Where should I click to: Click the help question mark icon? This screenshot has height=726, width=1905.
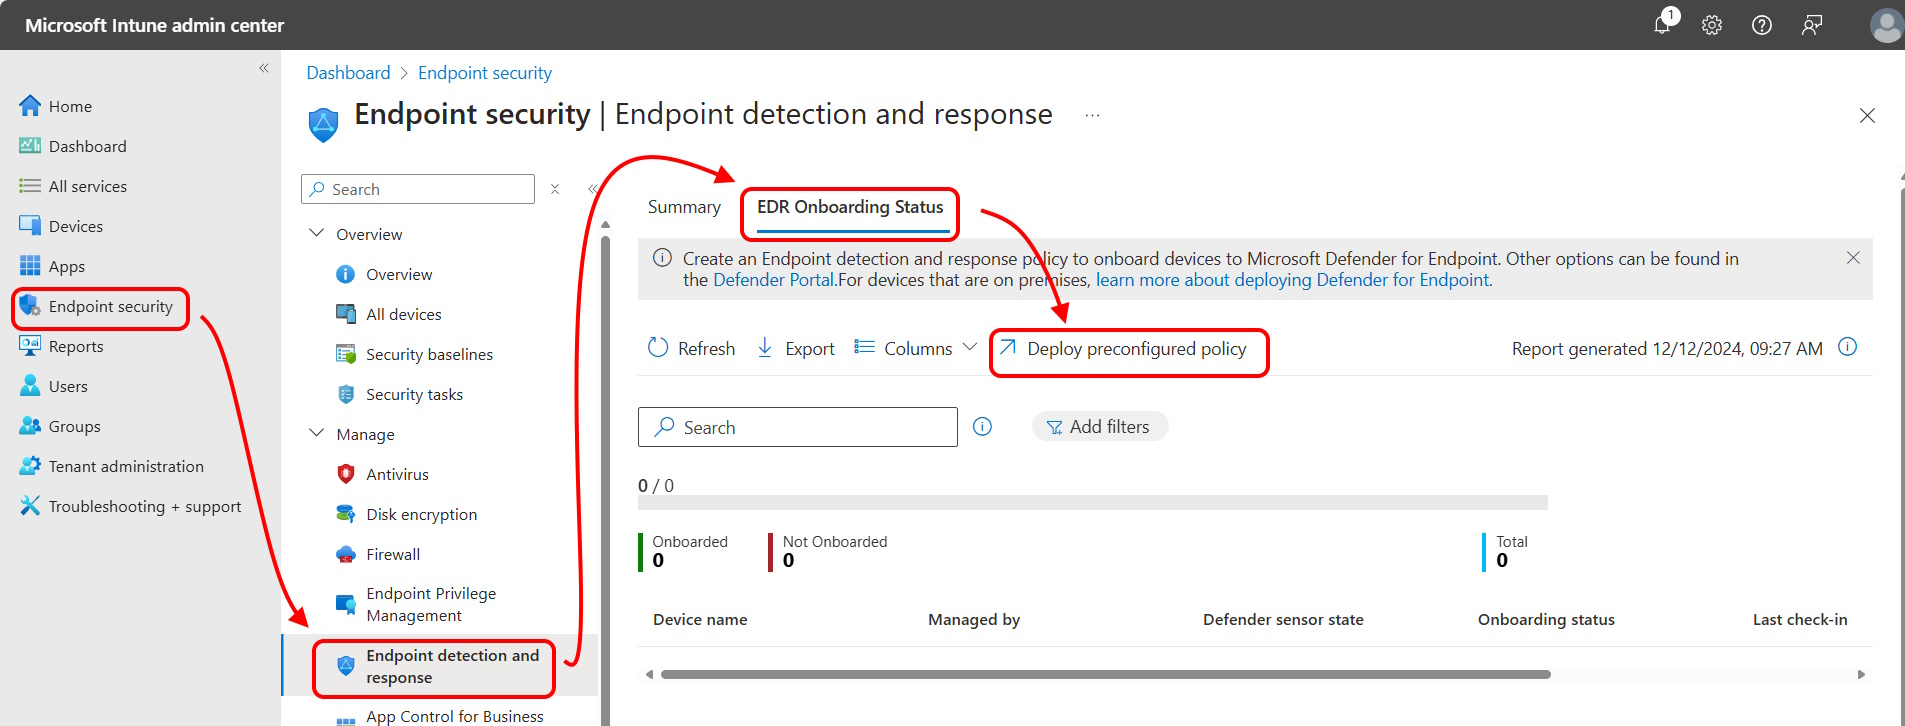pyautogui.click(x=1762, y=25)
